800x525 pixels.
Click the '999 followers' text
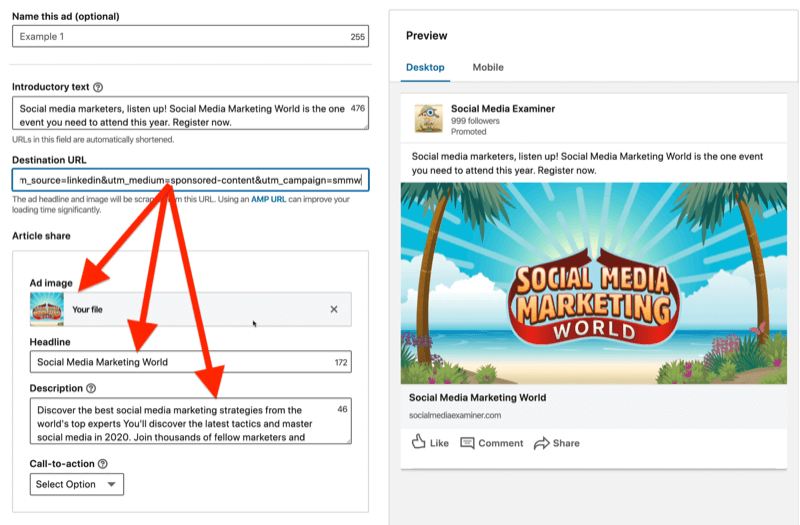tap(475, 121)
